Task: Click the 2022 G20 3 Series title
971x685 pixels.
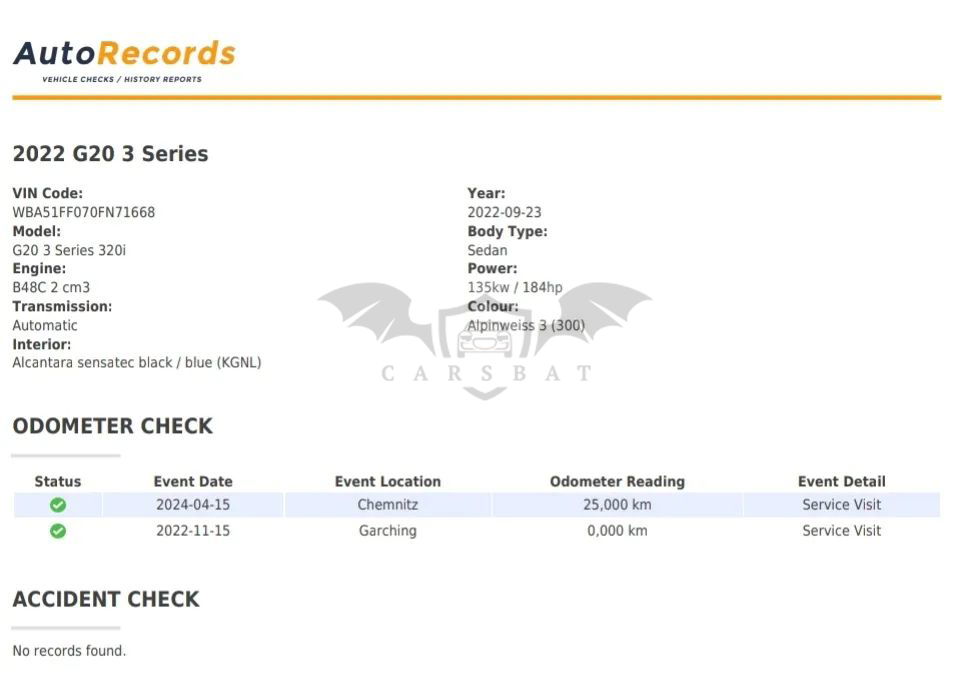Action: (110, 154)
